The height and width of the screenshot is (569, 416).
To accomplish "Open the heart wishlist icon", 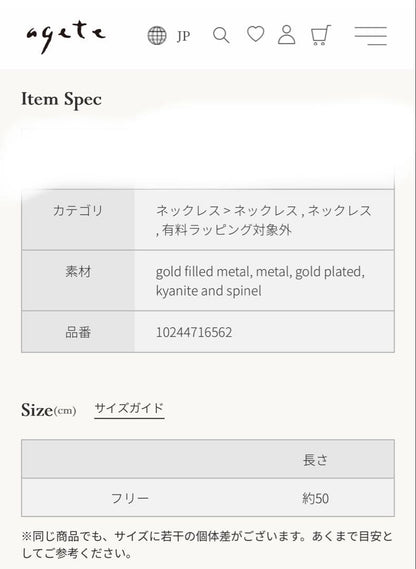I will (x=256, y=34).
